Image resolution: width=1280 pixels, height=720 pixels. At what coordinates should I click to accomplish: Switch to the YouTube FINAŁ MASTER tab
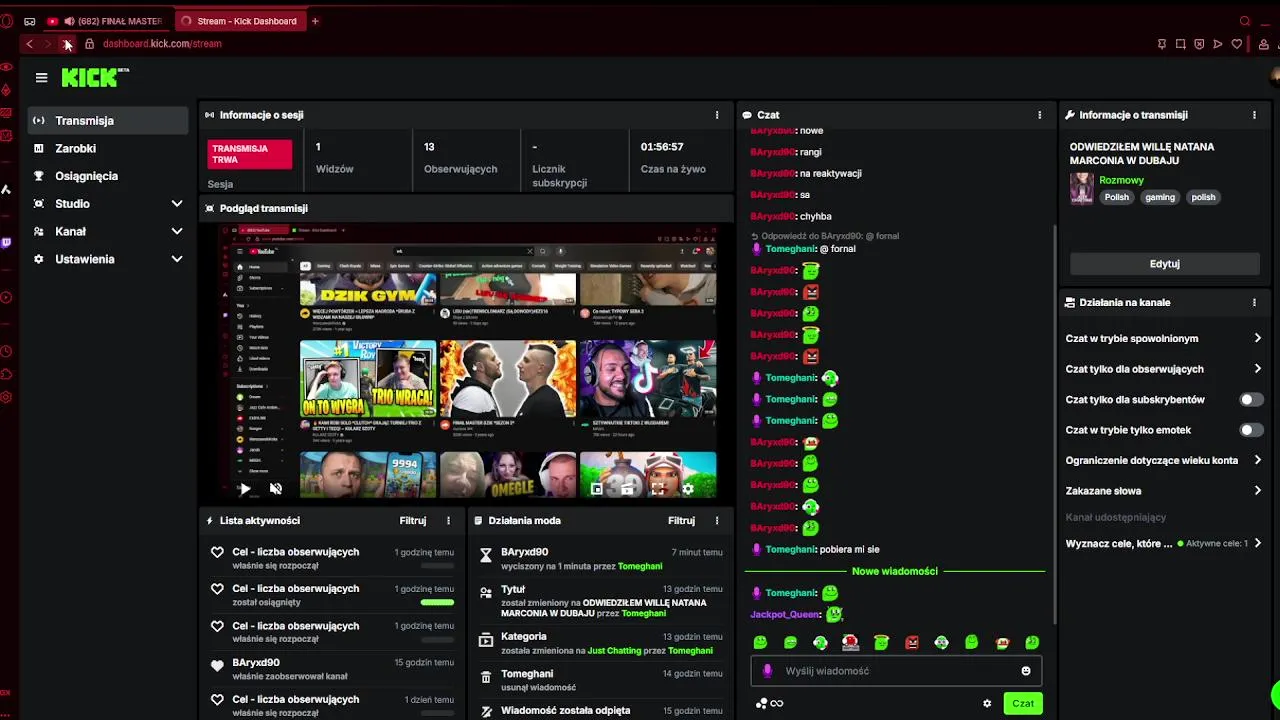[105, 21]
